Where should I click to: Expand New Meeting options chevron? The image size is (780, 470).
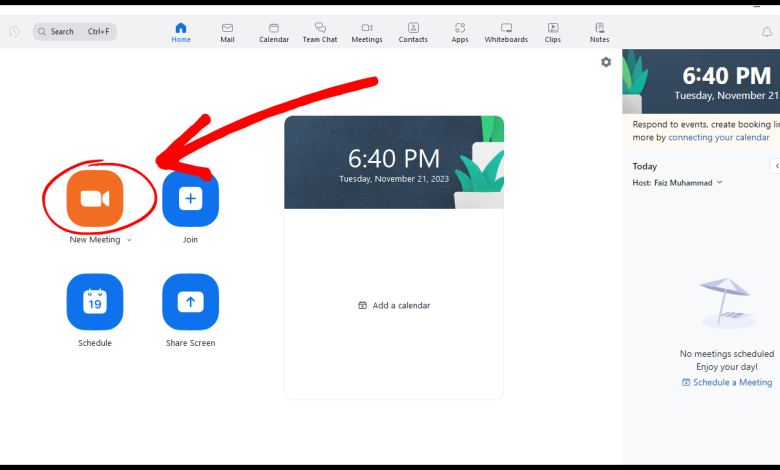pyautogui.click(x=129, y=240)
